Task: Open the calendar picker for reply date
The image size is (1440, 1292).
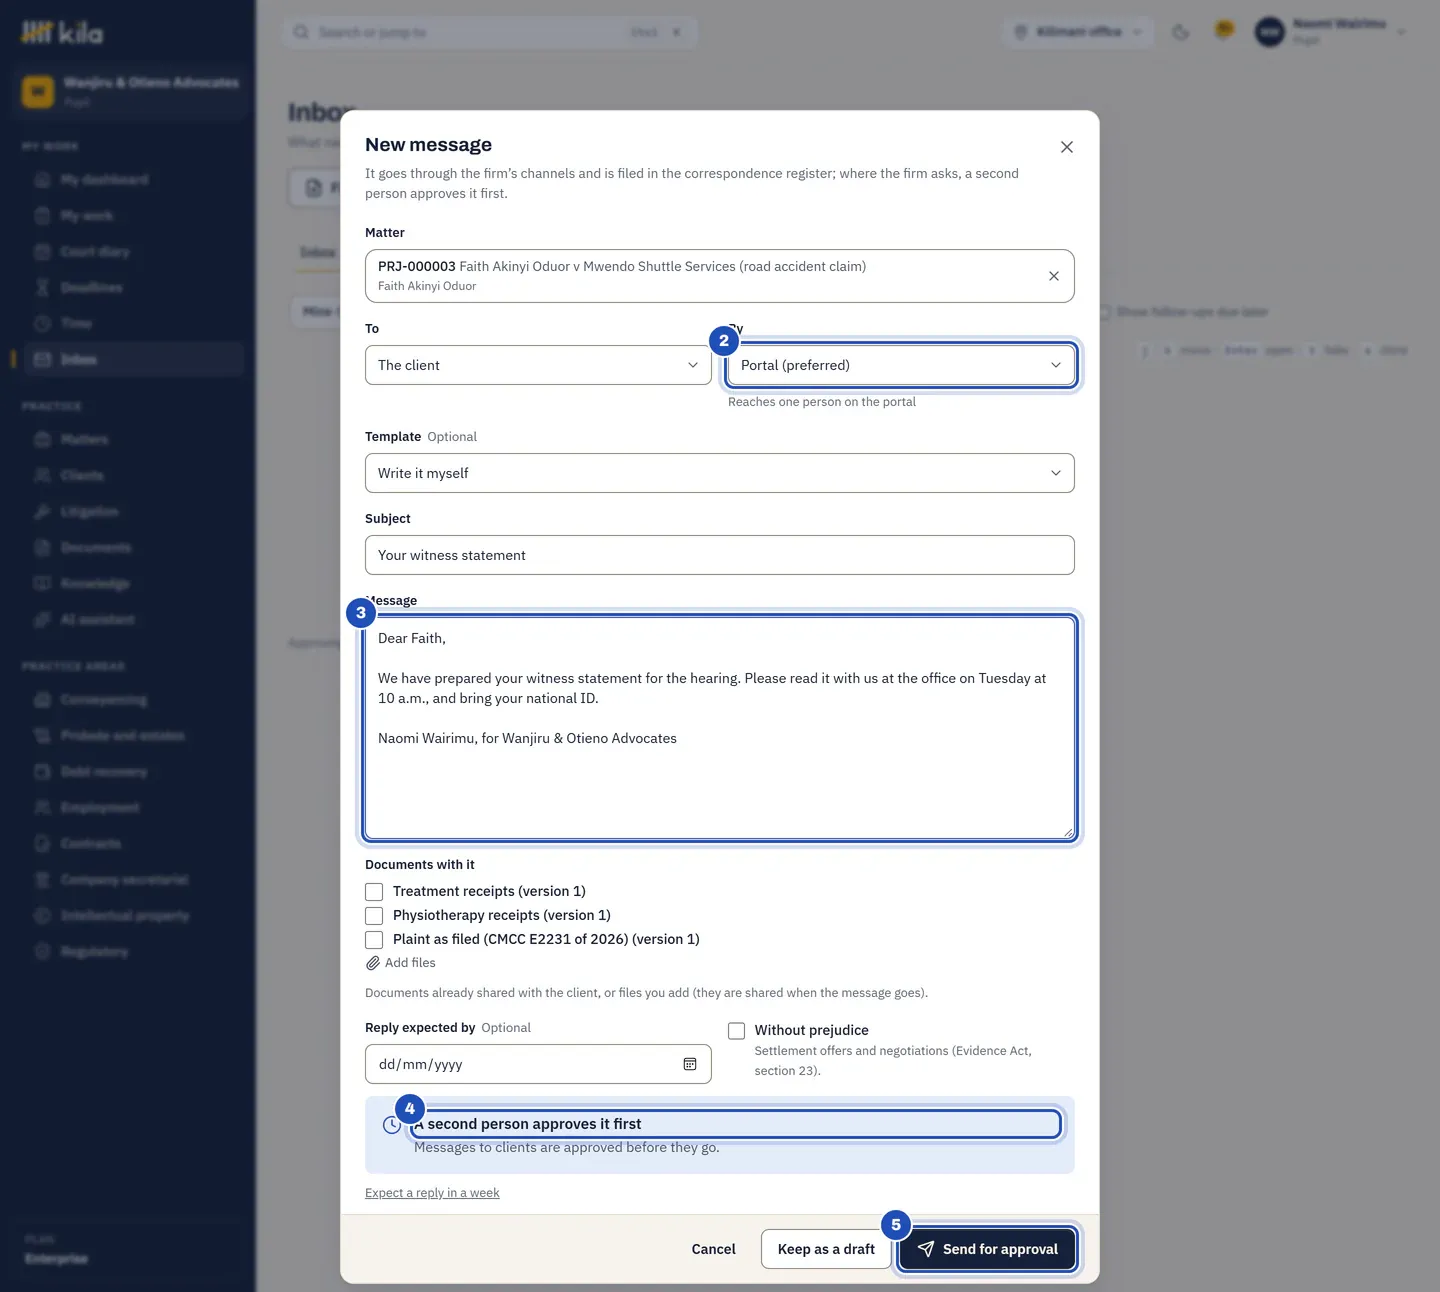Action: coord(690,1064)
